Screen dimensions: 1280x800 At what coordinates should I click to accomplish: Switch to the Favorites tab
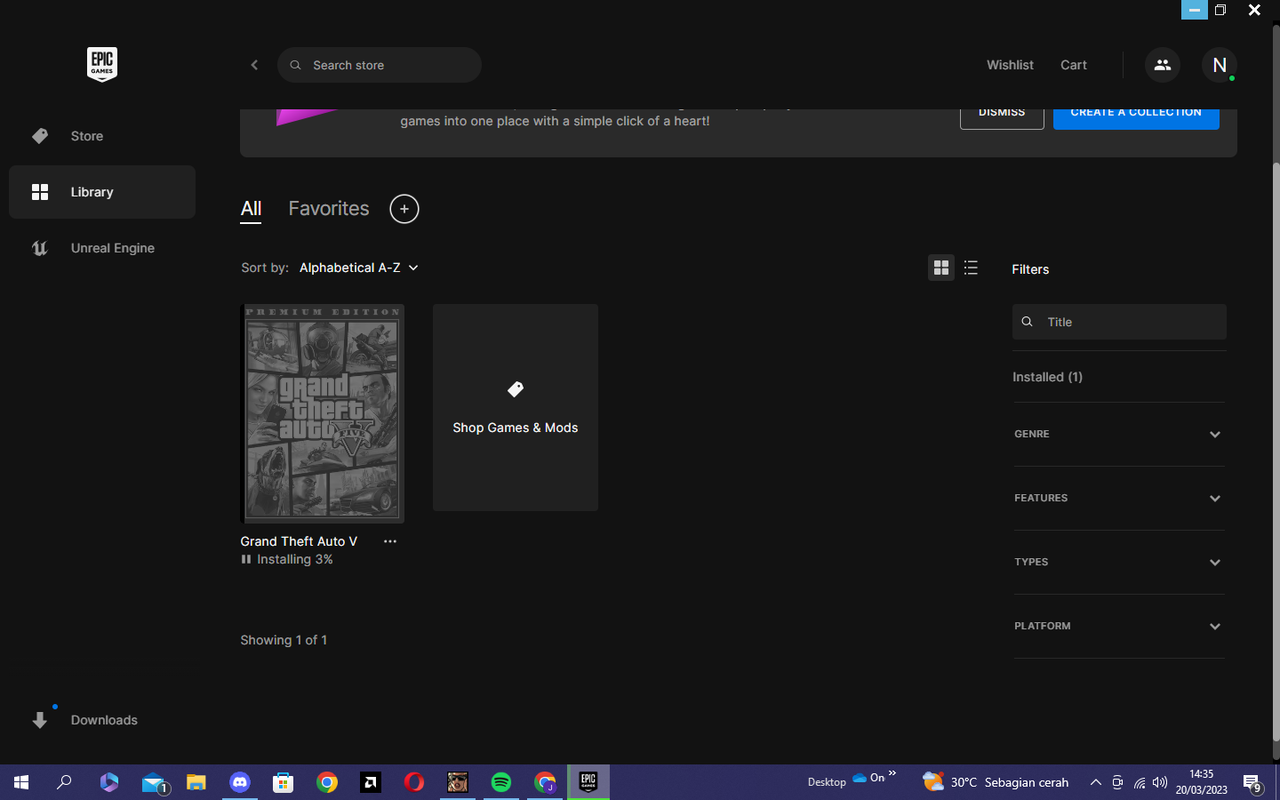[x=329, y=209]
